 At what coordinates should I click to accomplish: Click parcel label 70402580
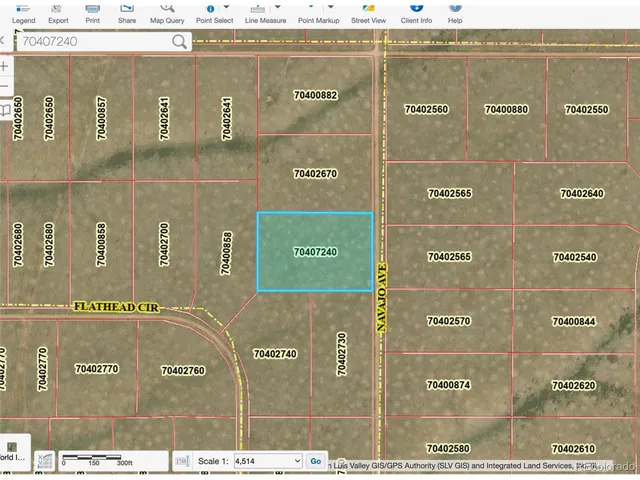[448, 449]
